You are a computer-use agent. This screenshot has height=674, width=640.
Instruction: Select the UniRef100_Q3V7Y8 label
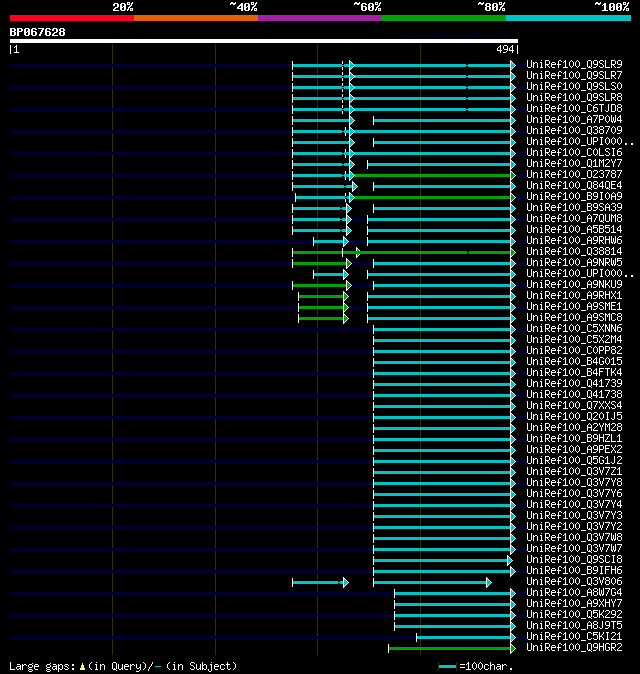point(574,483)
